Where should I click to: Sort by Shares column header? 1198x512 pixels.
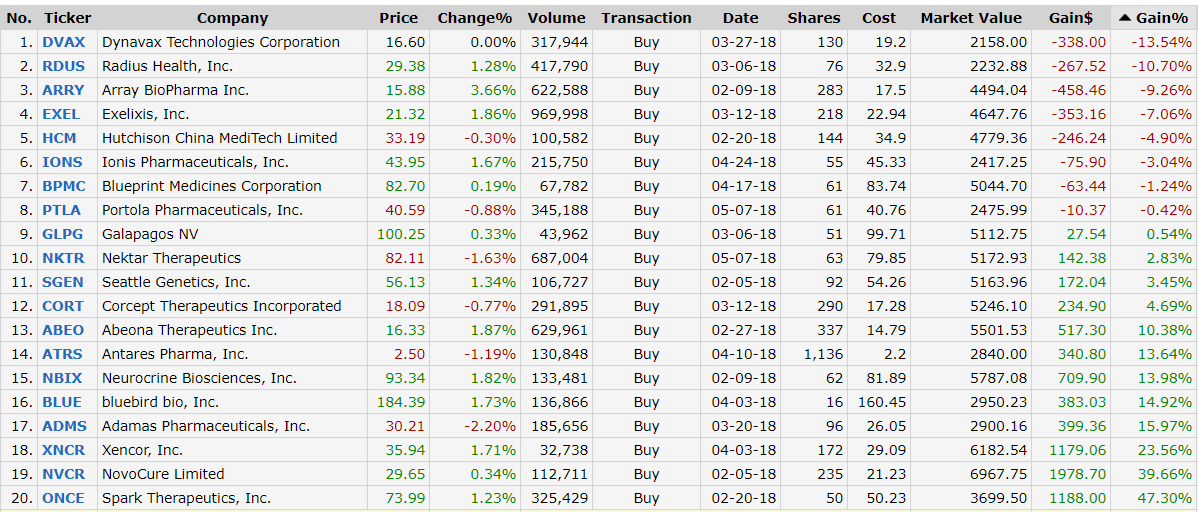click(814, 18)
